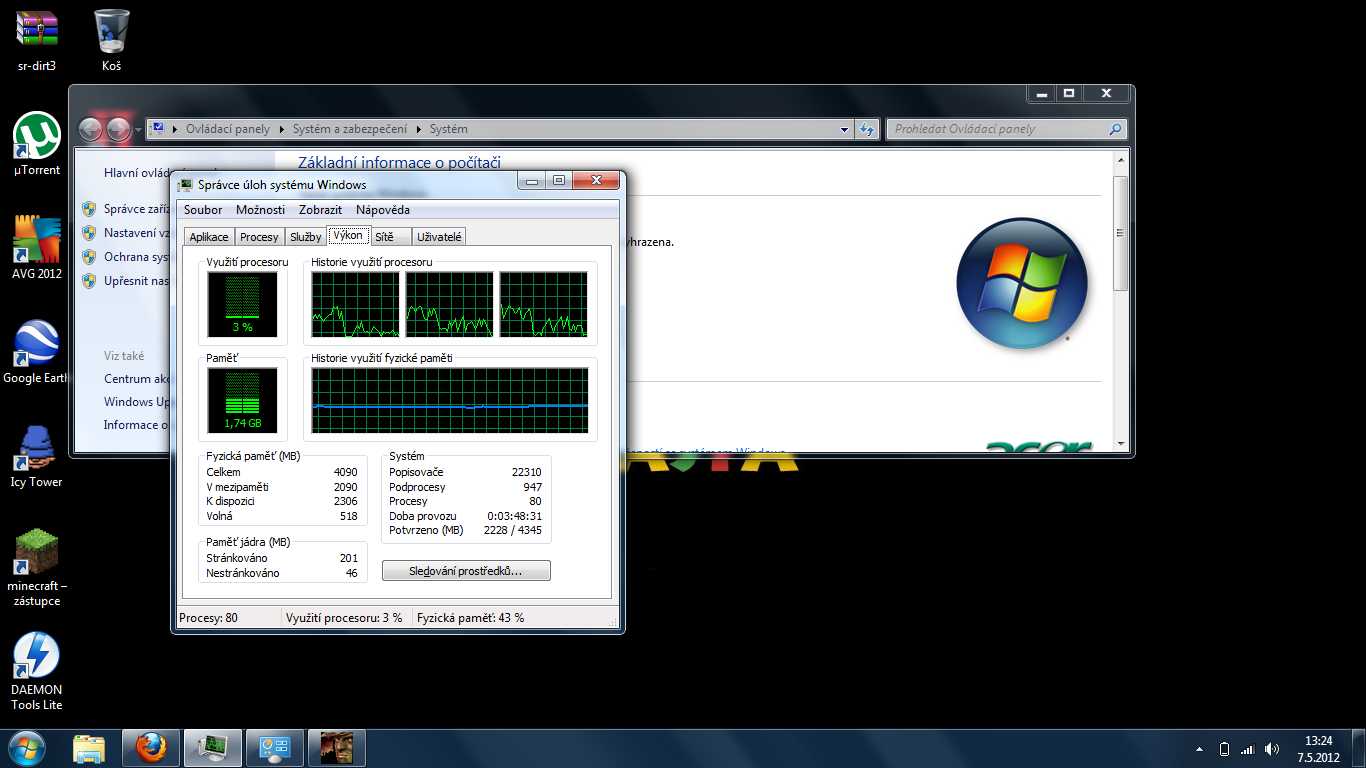Go forward in the Control Panel window
1366x768 pixels.
118,129
